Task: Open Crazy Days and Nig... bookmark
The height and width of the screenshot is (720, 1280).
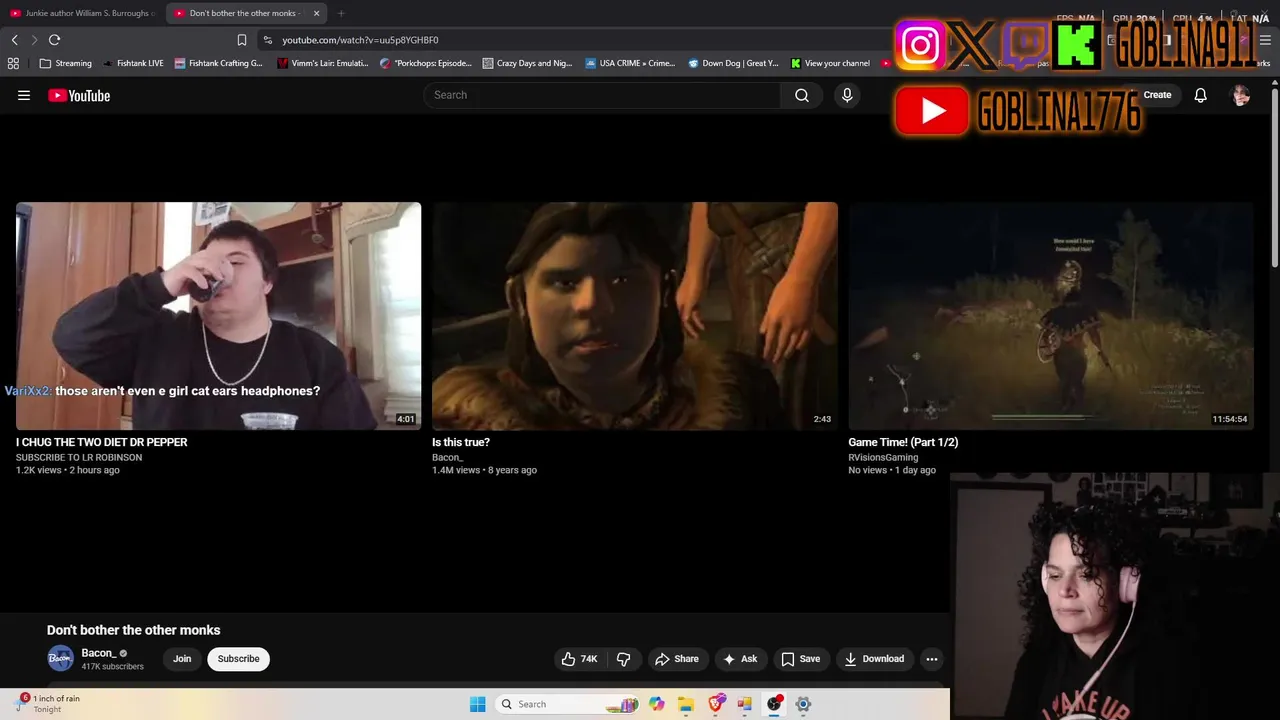Action: coord(528,63)
